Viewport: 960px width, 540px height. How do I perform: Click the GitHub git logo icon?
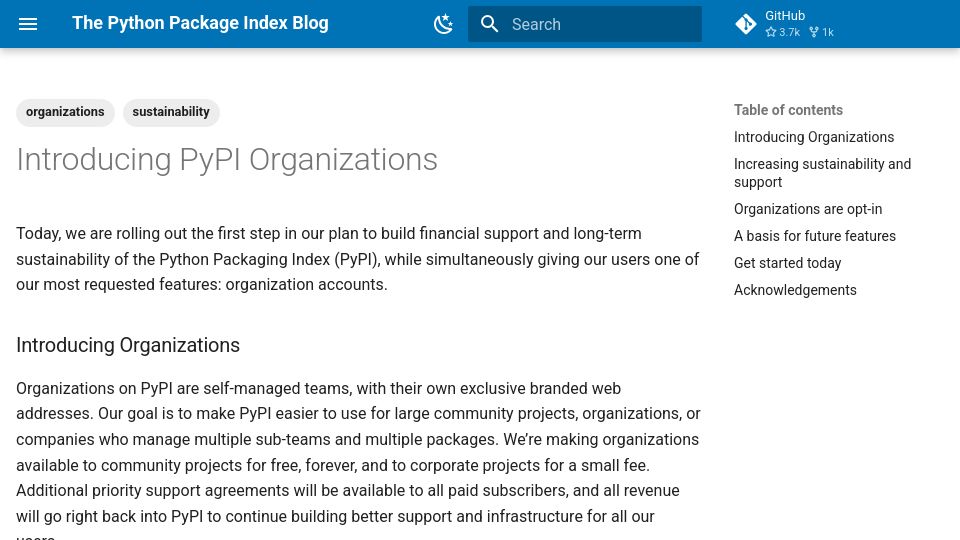(746, 24)
